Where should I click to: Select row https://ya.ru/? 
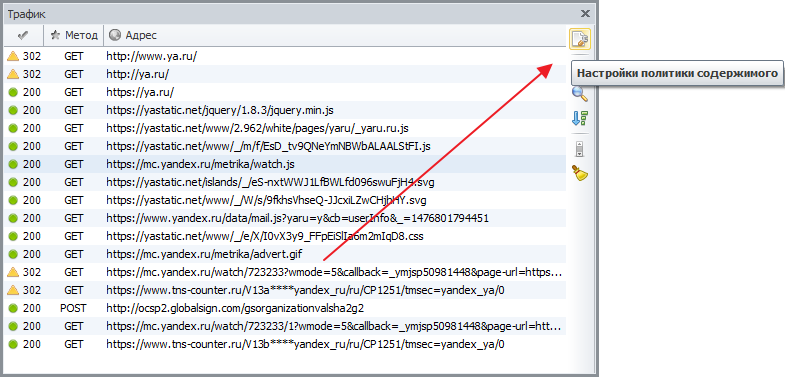tap(285, 92)
